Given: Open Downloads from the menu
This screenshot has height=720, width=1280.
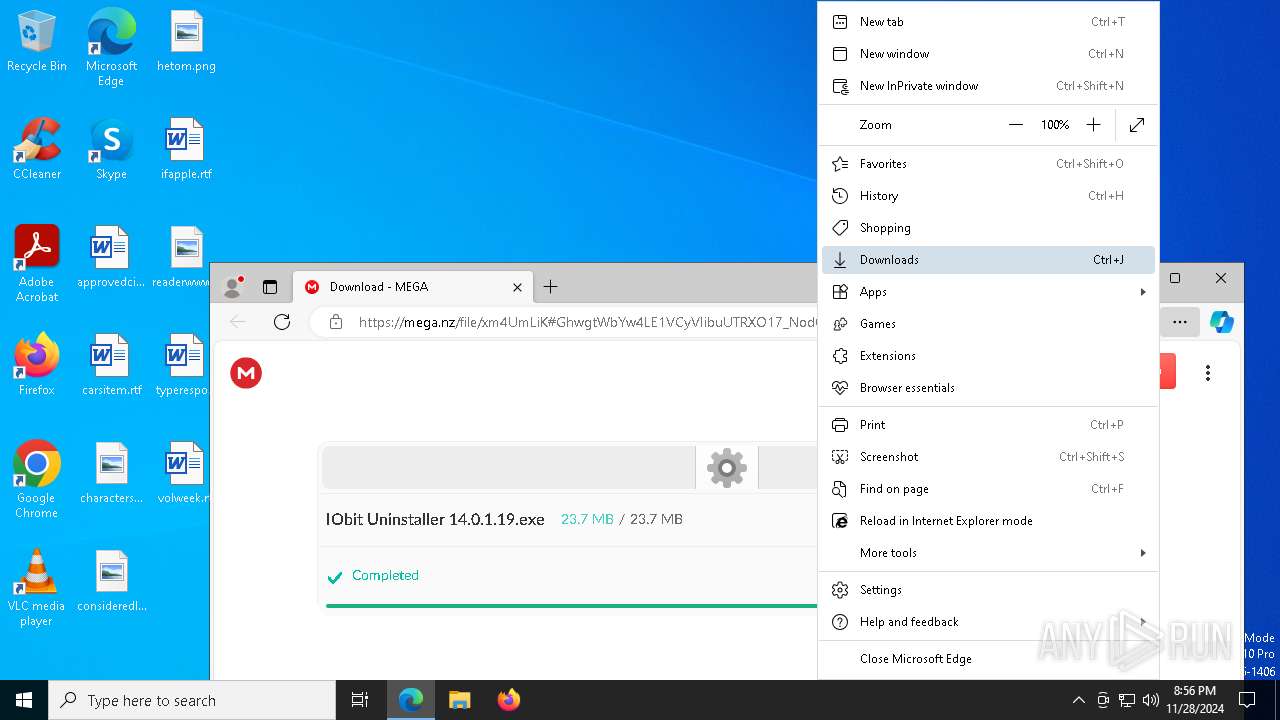Looking at the screenshot, I should pyautogui.click(x=988, y=260).
